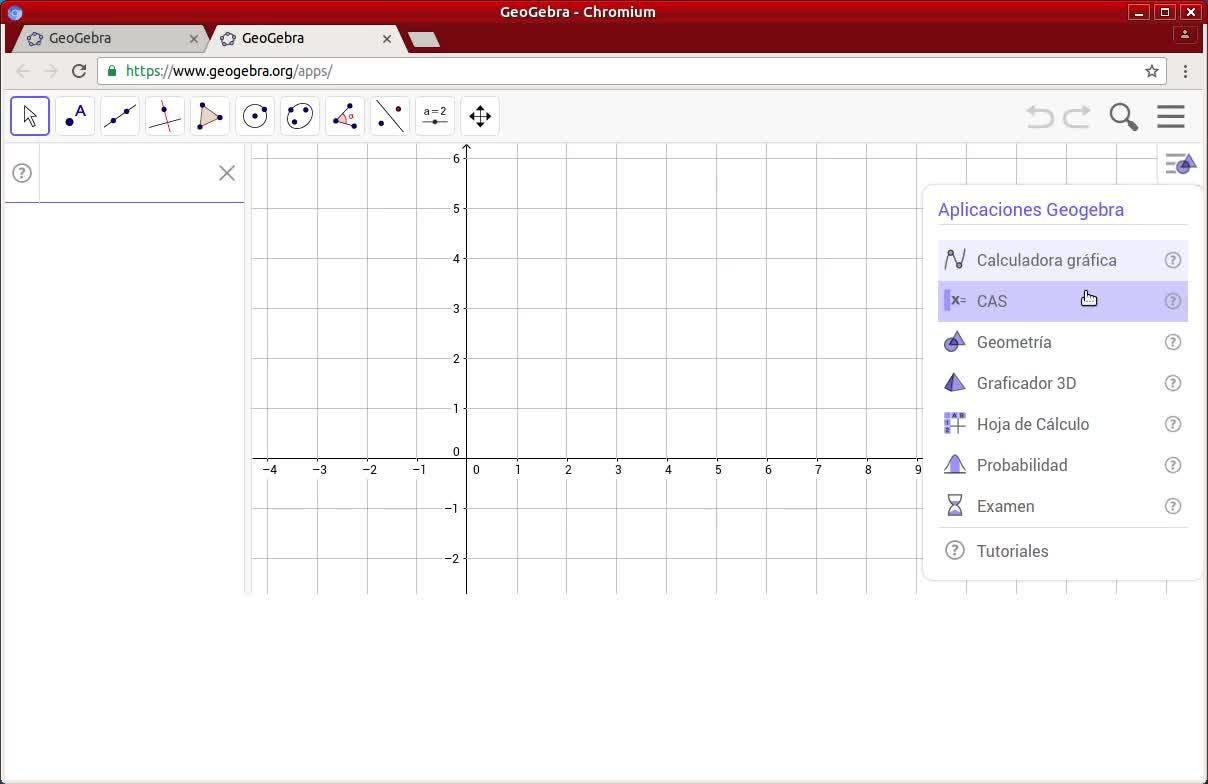Open the CAS app

pos(1062,301)
